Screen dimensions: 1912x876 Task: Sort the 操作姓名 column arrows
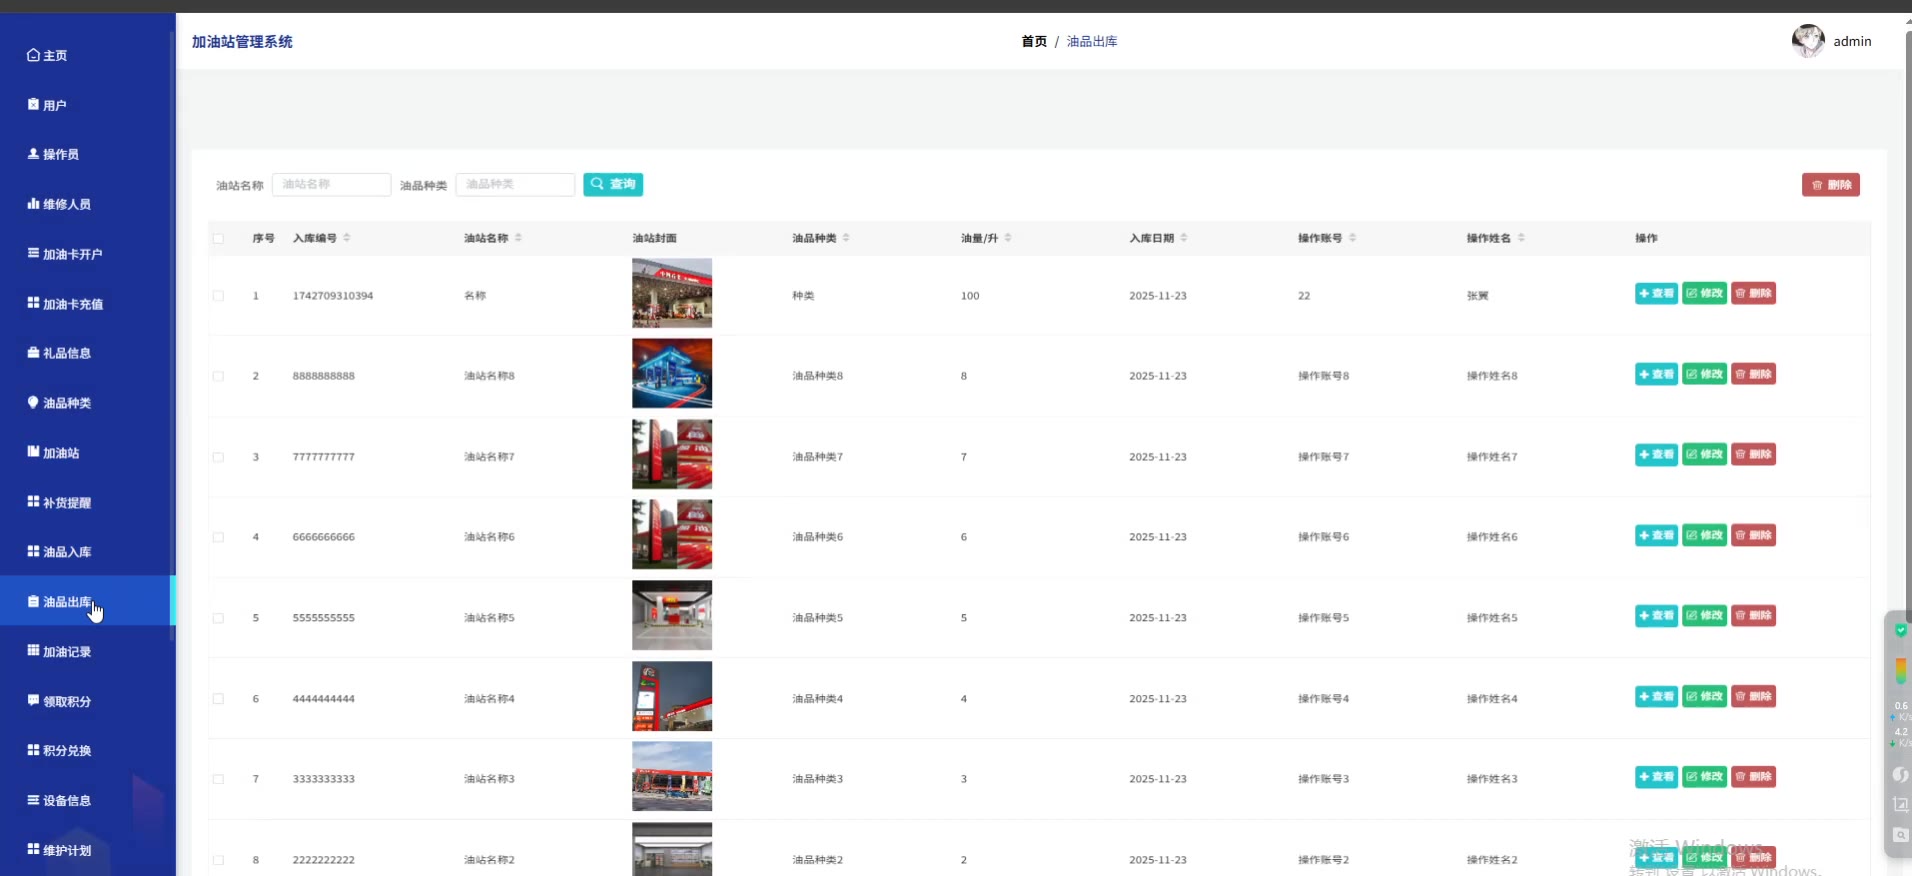click(1521, 238)
